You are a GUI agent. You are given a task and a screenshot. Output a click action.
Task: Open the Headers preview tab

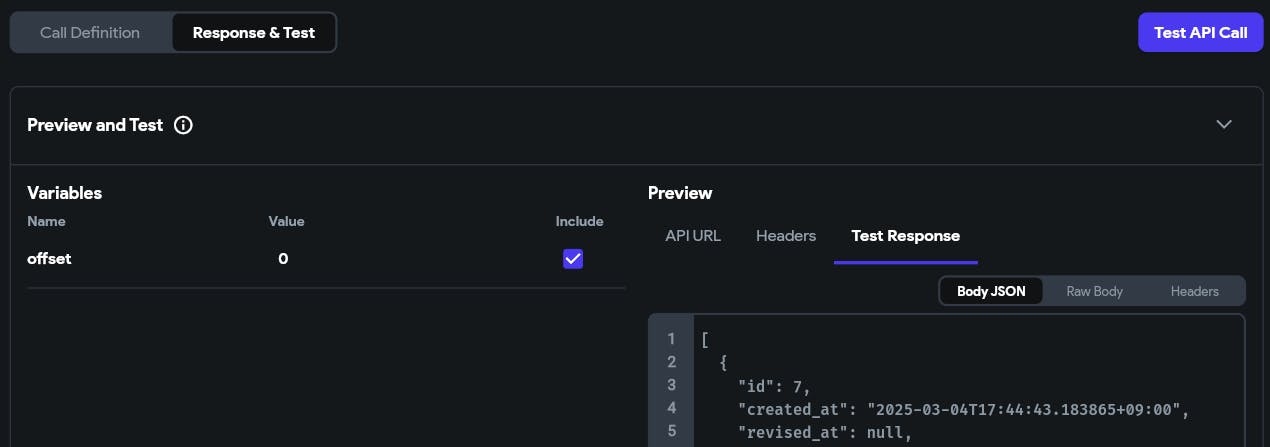pos(786,236)
